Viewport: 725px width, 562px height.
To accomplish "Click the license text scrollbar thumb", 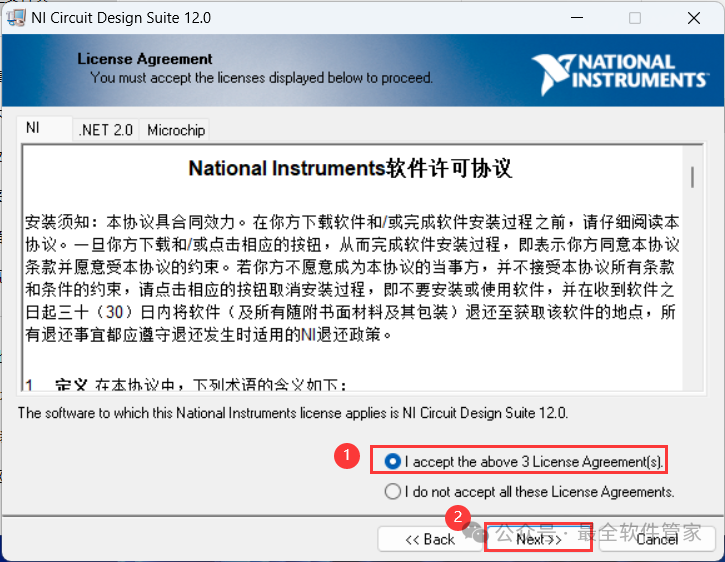I will (x=692, y=177).
